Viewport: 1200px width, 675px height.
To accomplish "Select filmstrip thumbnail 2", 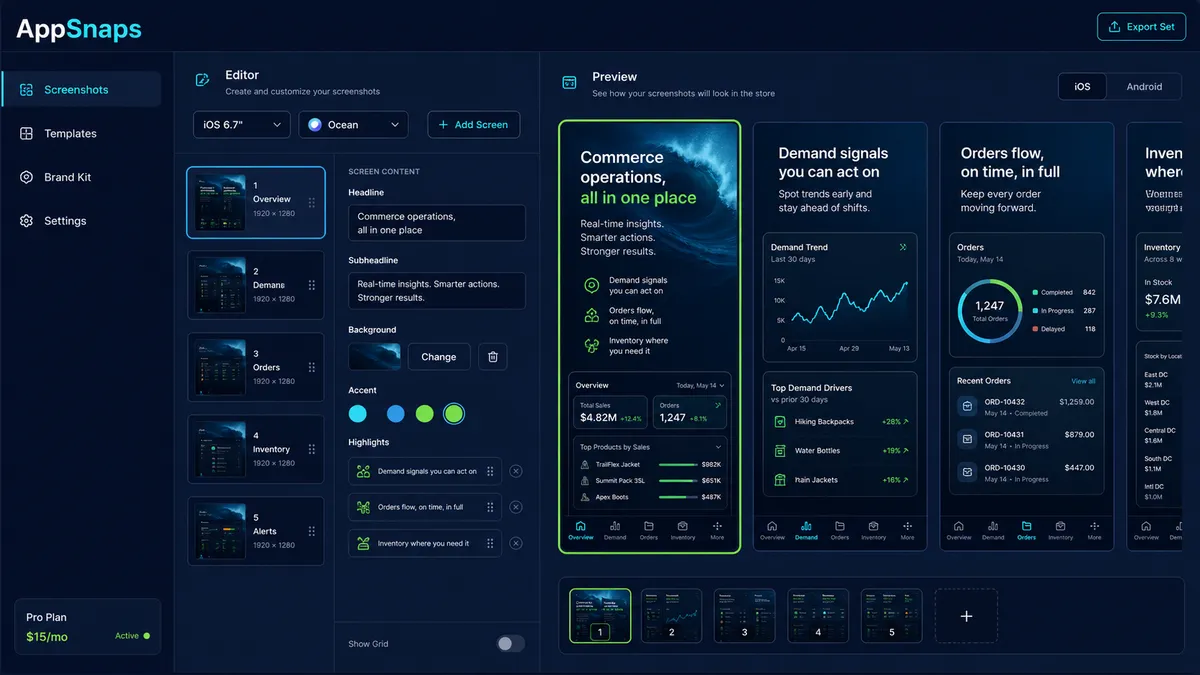I will coord(671,615).
